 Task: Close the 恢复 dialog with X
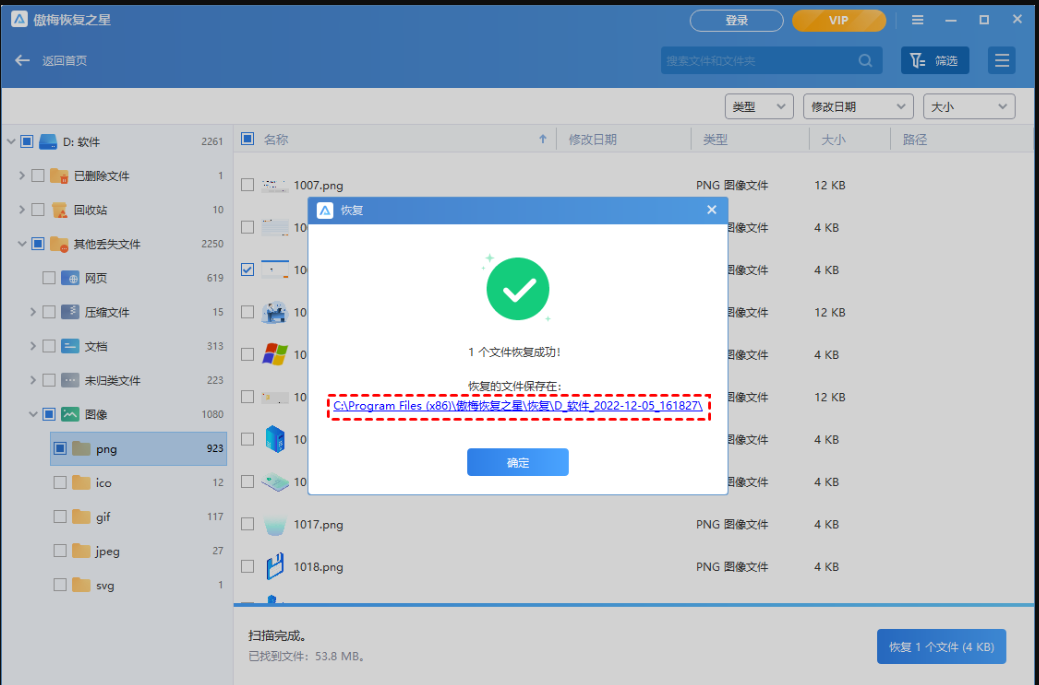tap(712, 209)
